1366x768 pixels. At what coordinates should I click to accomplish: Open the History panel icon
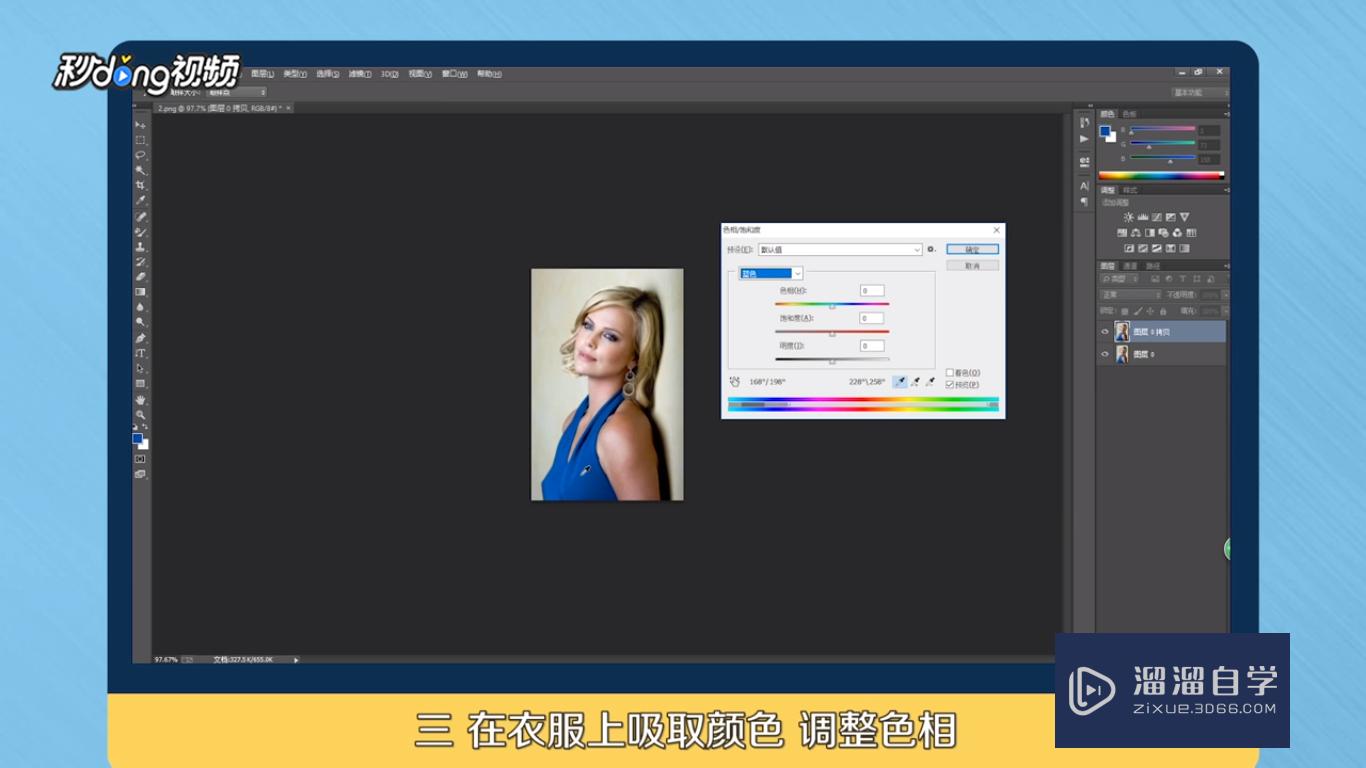[x=1084, y=122]
